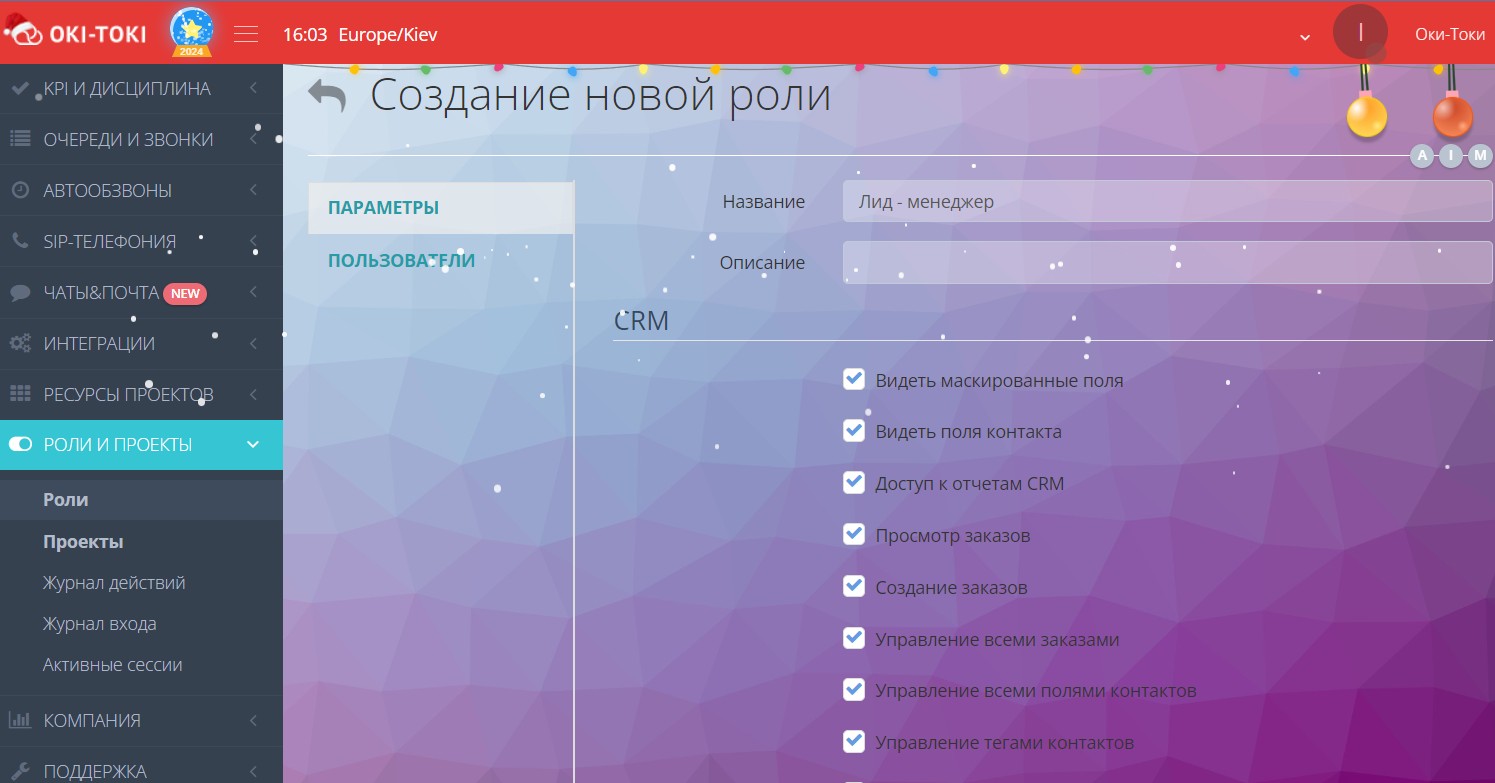Select the M round badge
This screenshot has width=1495, height=783.
tap(1480, 155)
